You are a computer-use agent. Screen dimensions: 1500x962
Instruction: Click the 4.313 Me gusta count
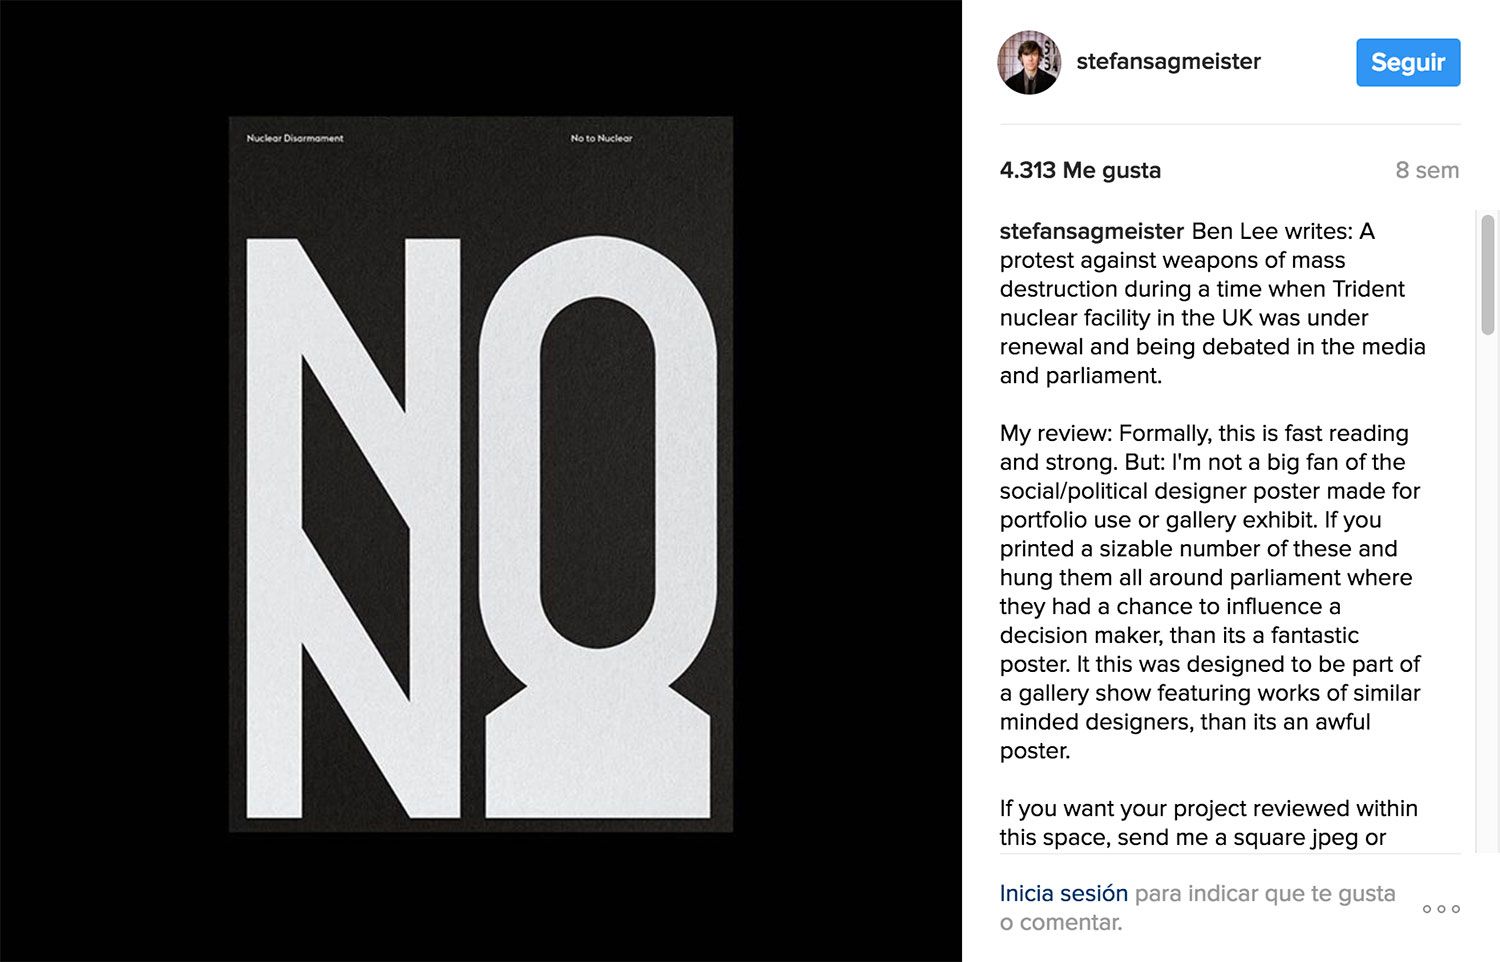[1080, 170]
